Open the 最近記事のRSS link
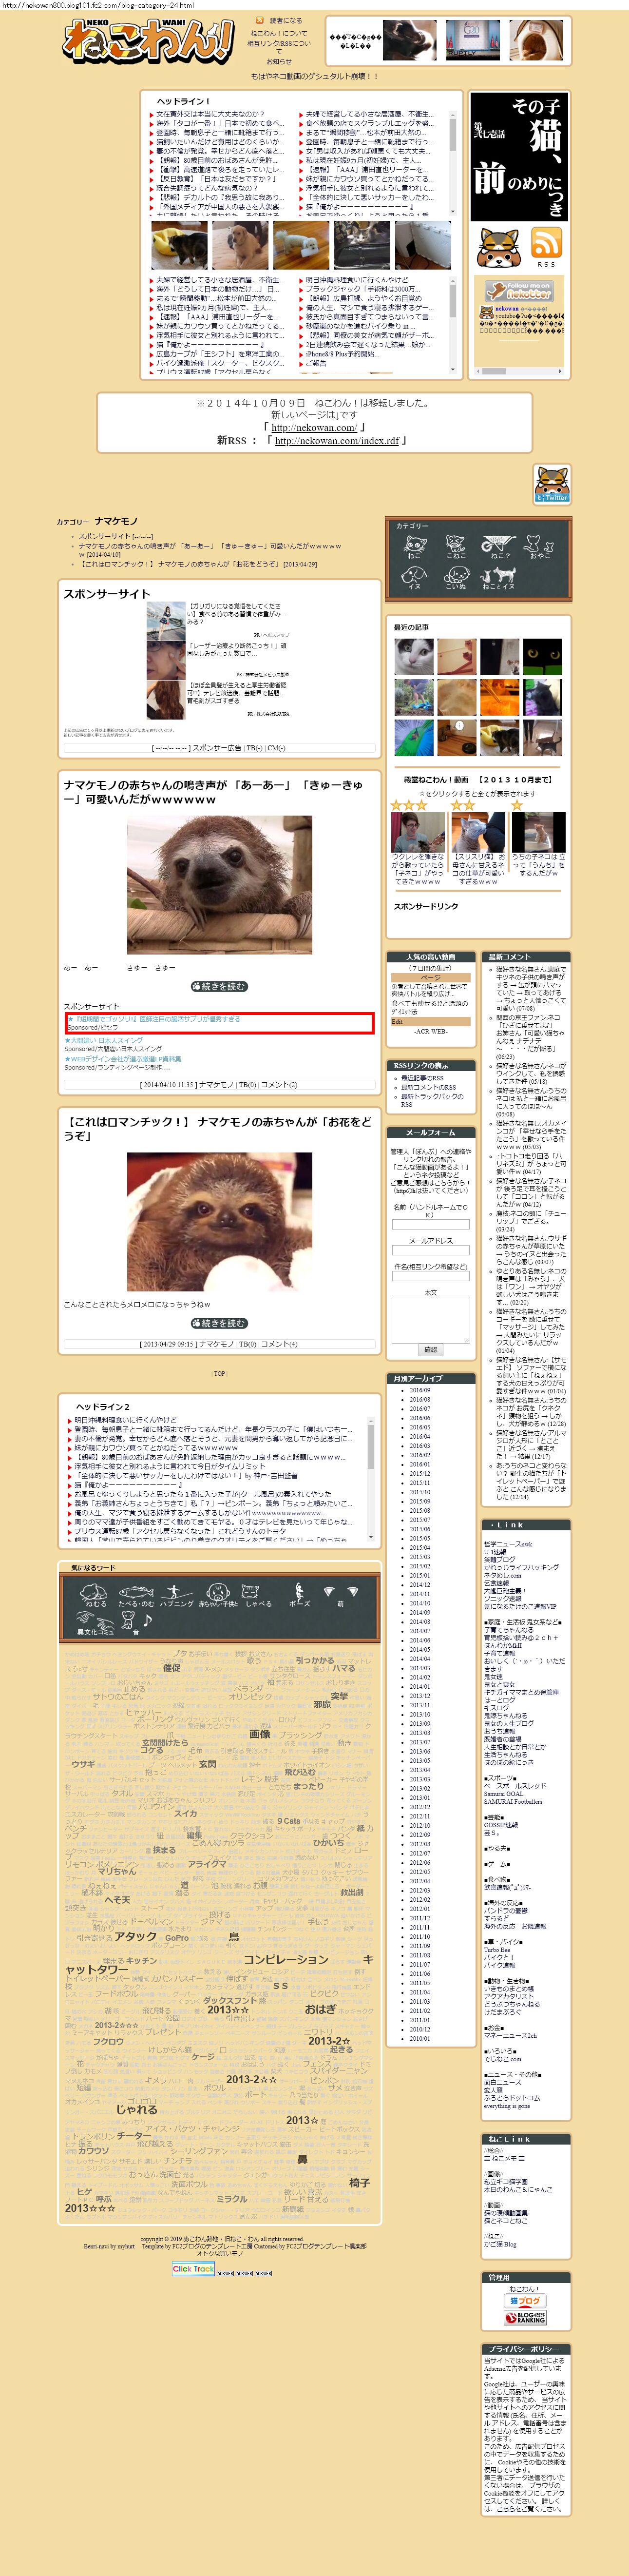Viewport: 629px width, 2576px height. (422, 1078)
